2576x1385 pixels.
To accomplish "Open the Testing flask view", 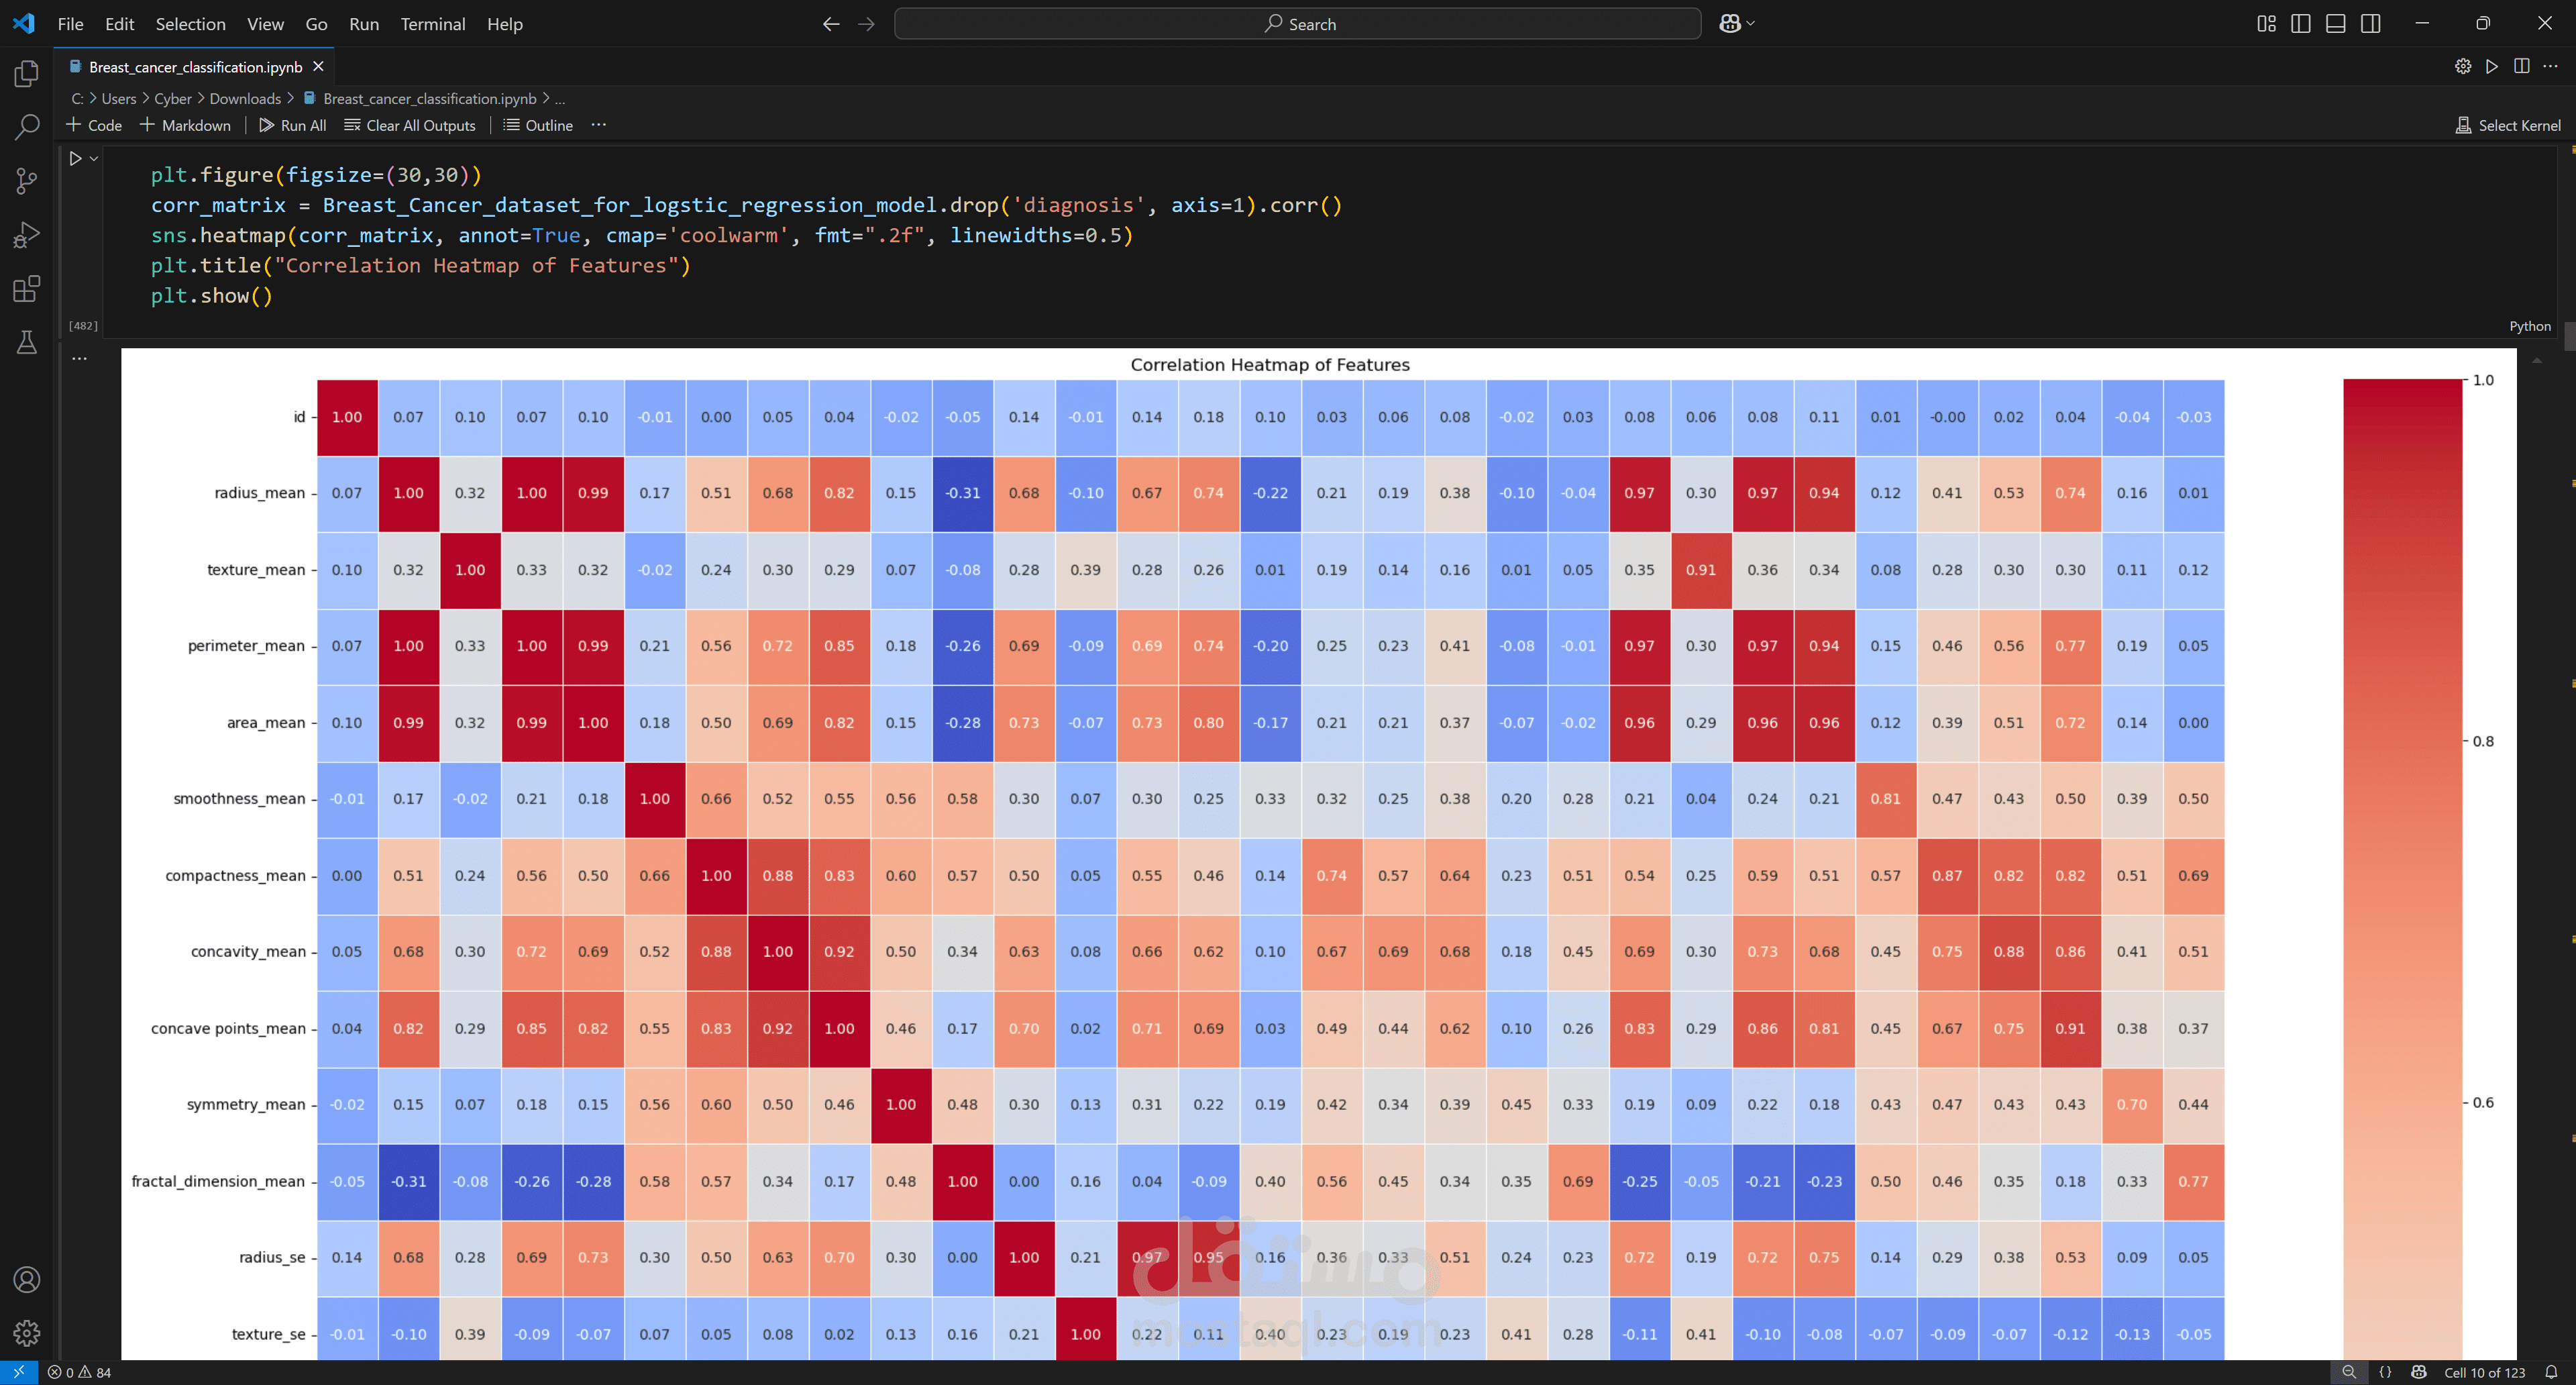I will 27,343.
